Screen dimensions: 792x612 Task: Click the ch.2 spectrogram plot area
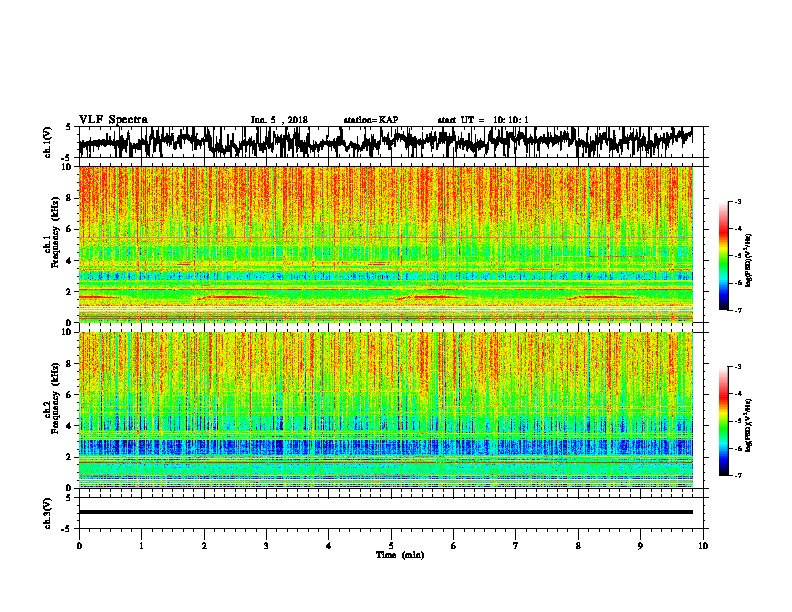tap(385, 410)
